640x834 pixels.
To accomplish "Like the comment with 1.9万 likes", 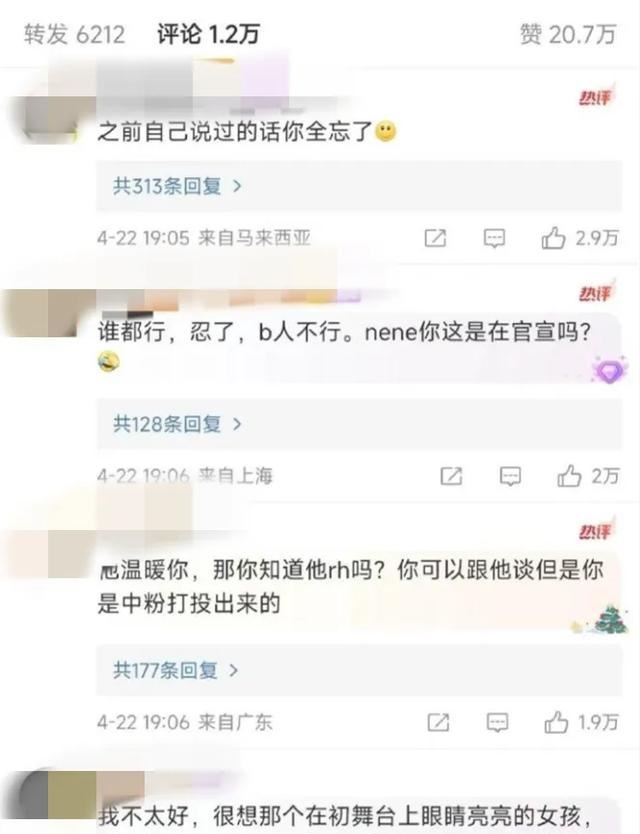I will 556,722.
